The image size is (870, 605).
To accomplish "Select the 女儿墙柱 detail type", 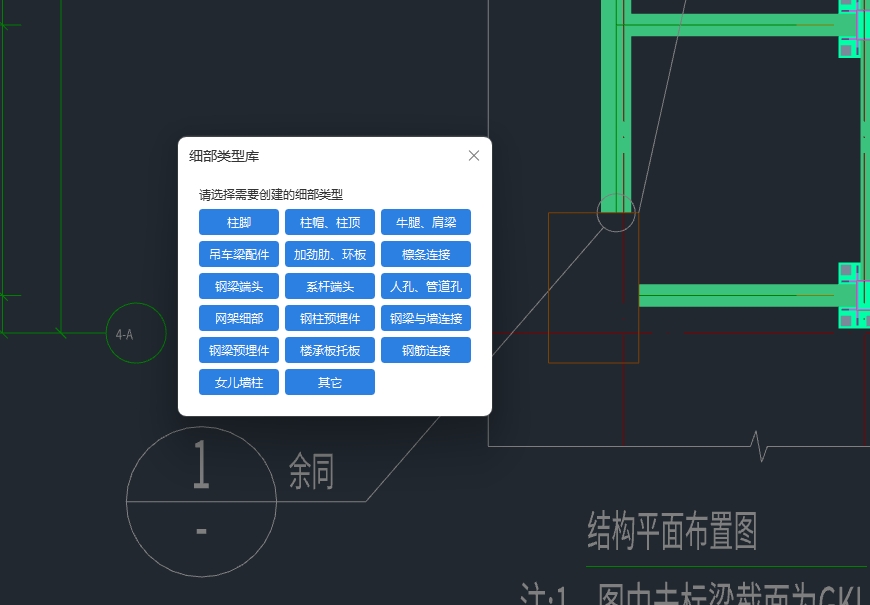I will pos(239,382).
